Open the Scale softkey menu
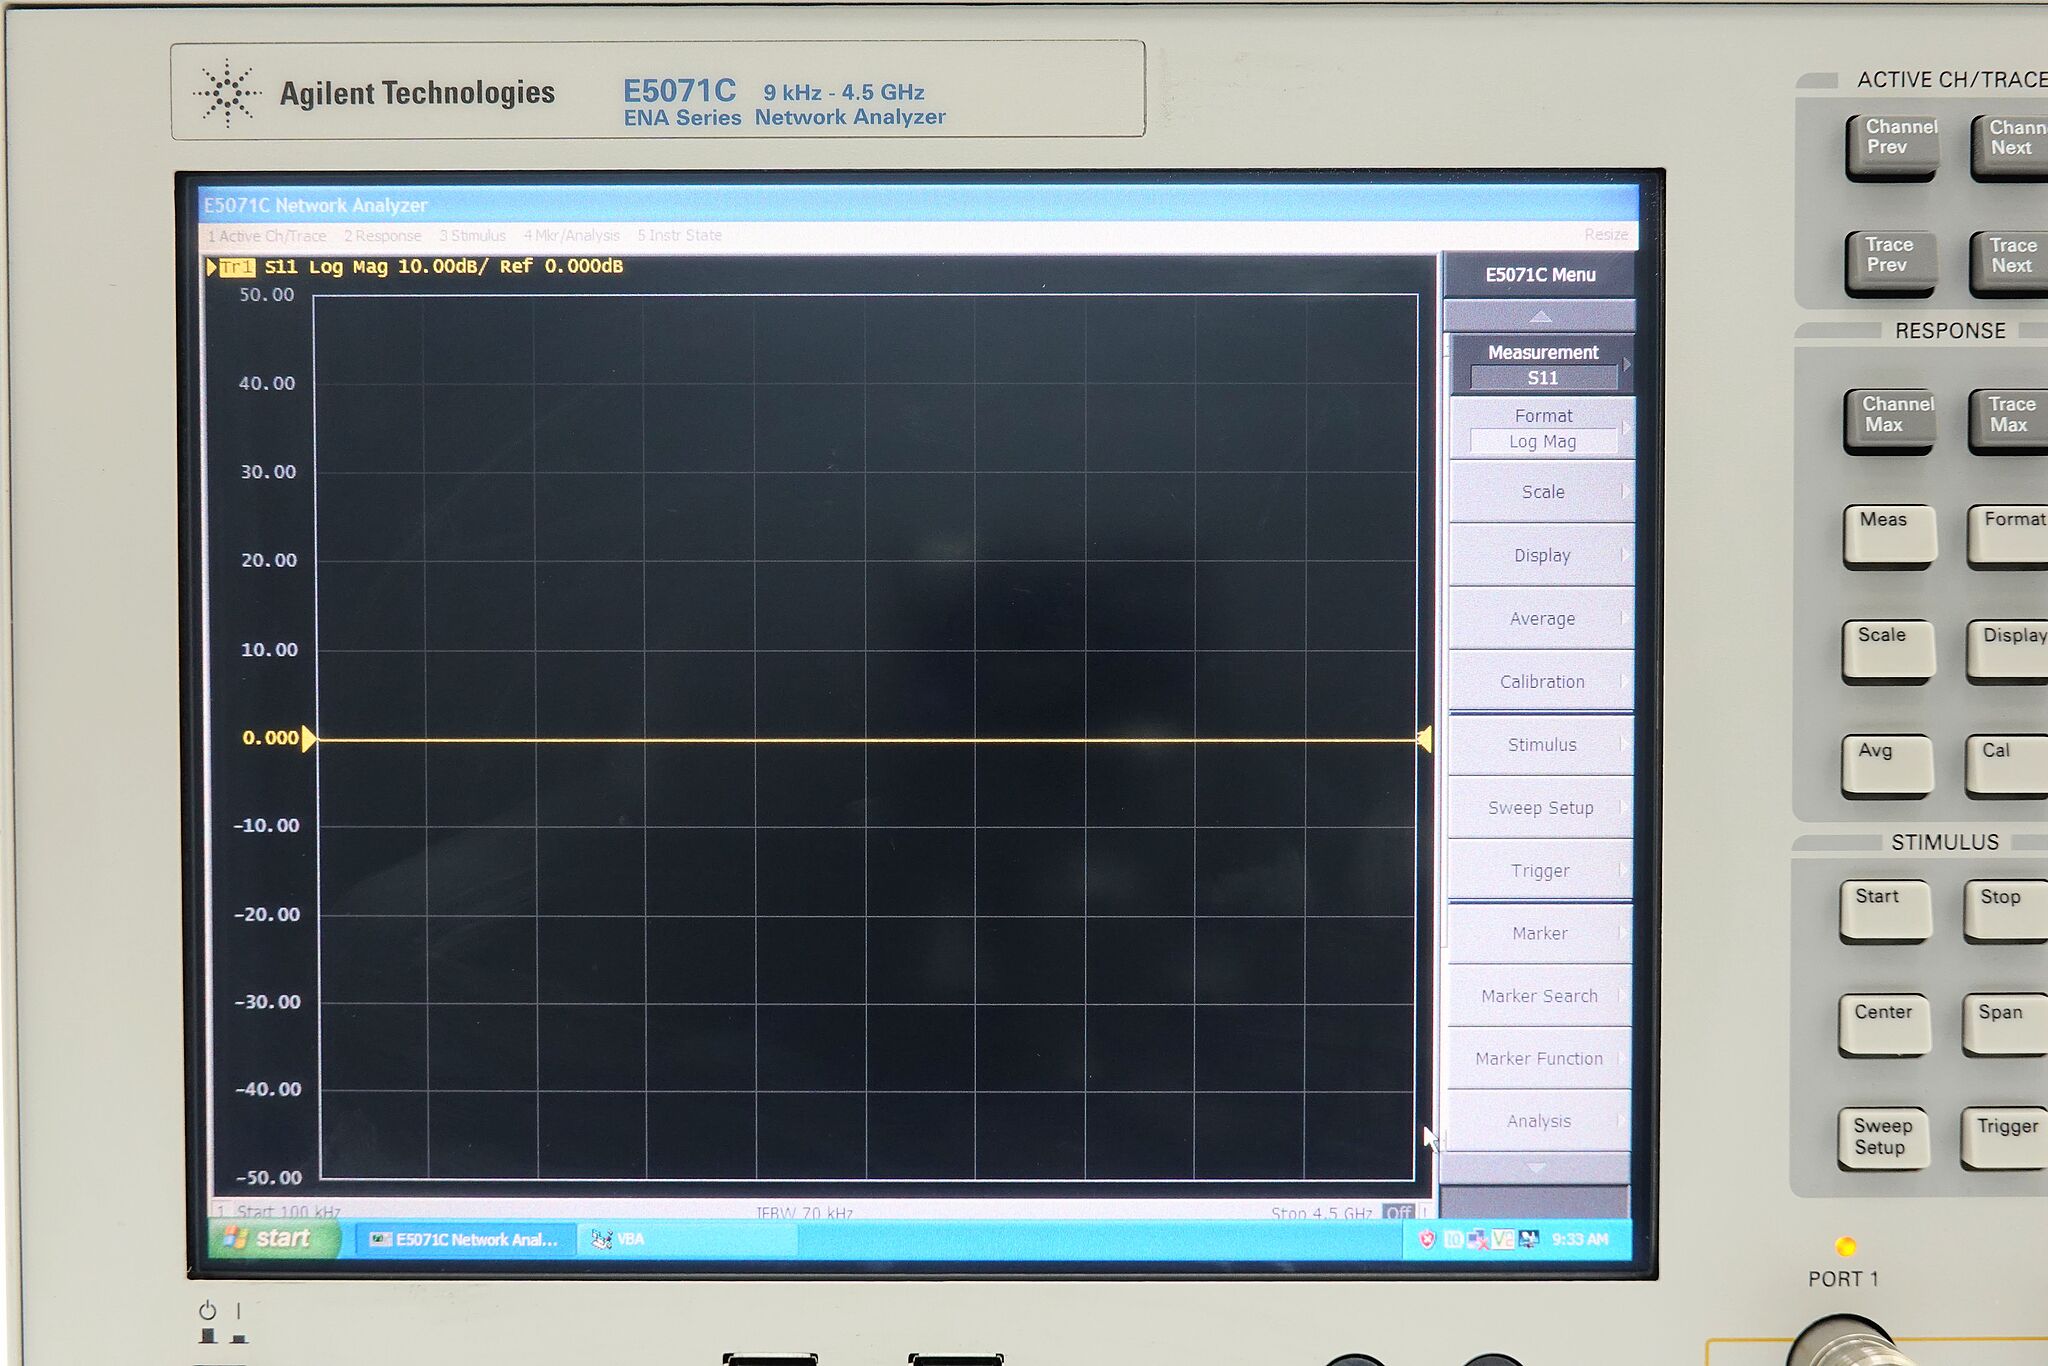Image resolution: width=2048 pixels, height=1366 pixels. [1541, 491]
